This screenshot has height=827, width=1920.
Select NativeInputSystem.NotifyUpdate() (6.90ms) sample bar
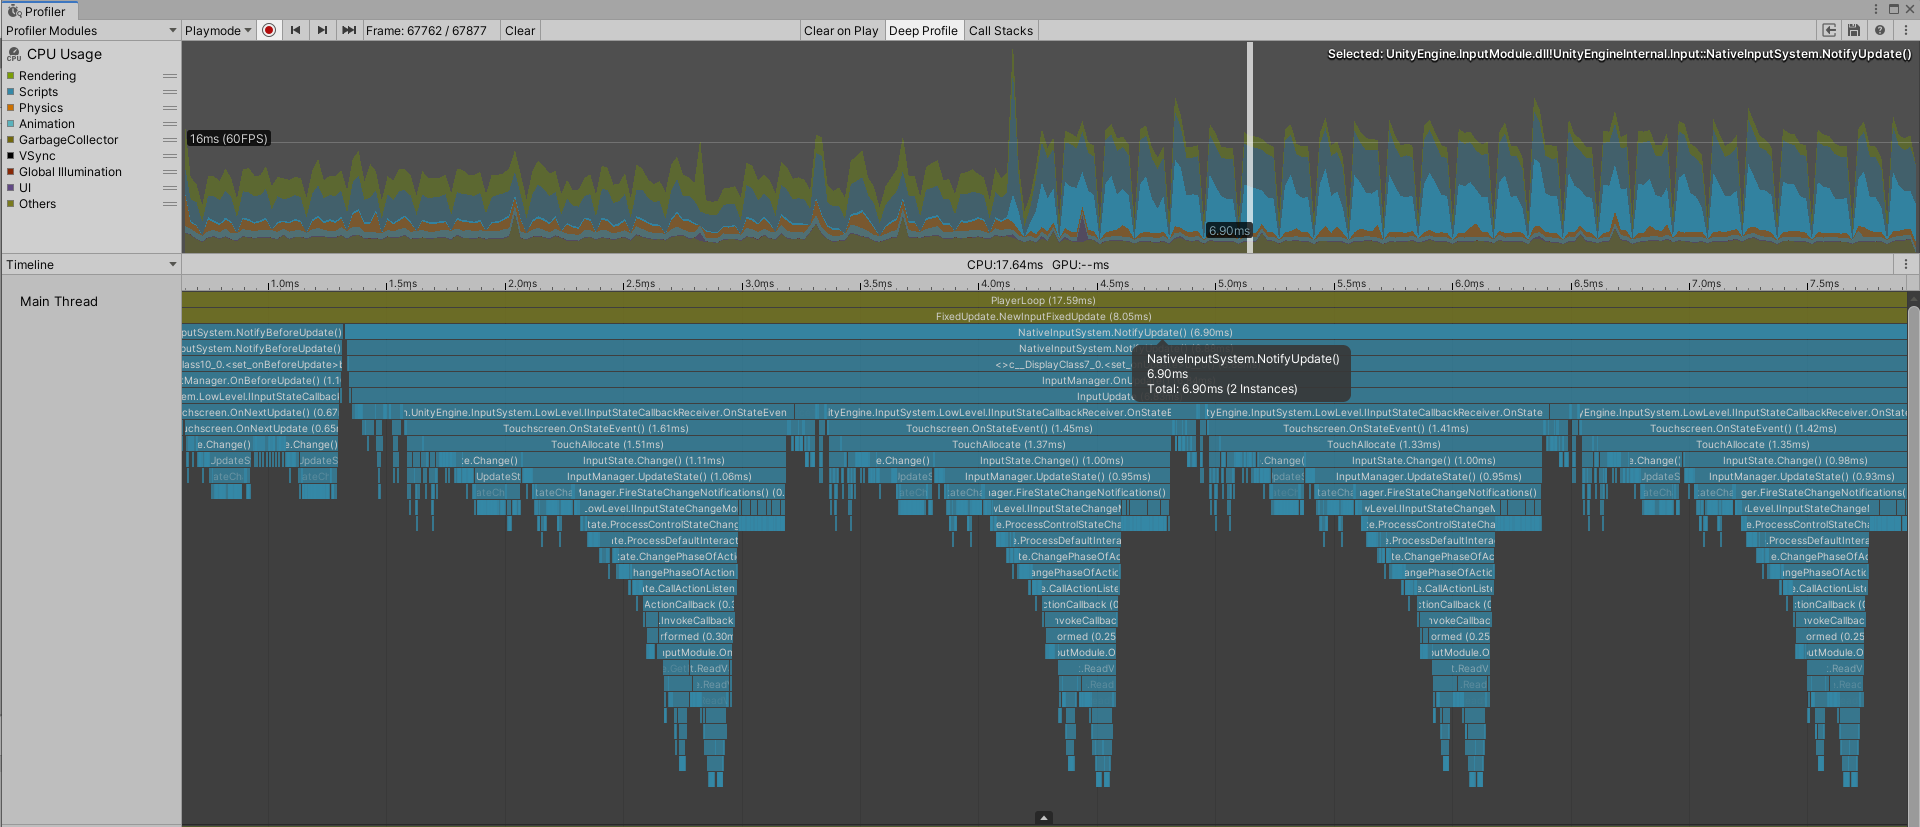click(x=1125, y=332)
